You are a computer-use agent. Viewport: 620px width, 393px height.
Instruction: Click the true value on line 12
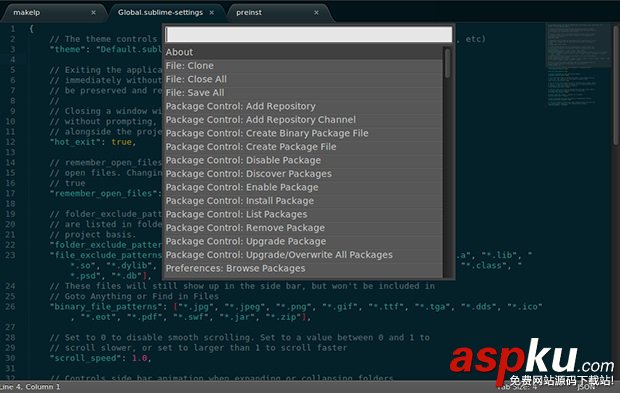[121, 142]
